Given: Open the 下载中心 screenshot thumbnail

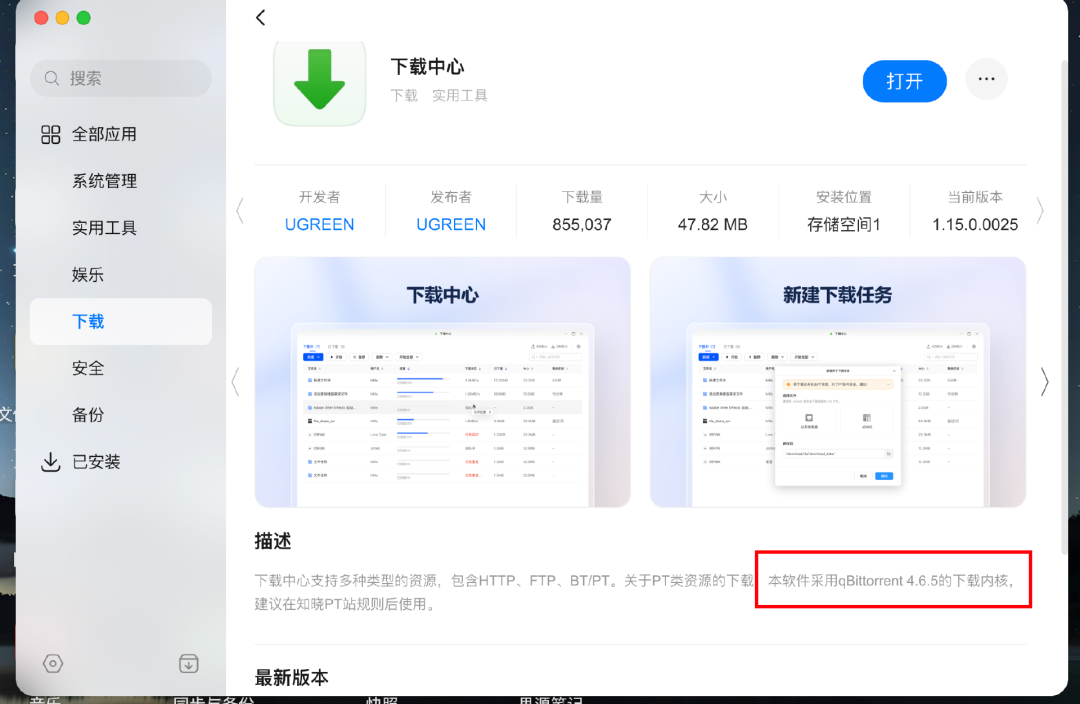Looking at the screenshot, I should coord(442,382).
